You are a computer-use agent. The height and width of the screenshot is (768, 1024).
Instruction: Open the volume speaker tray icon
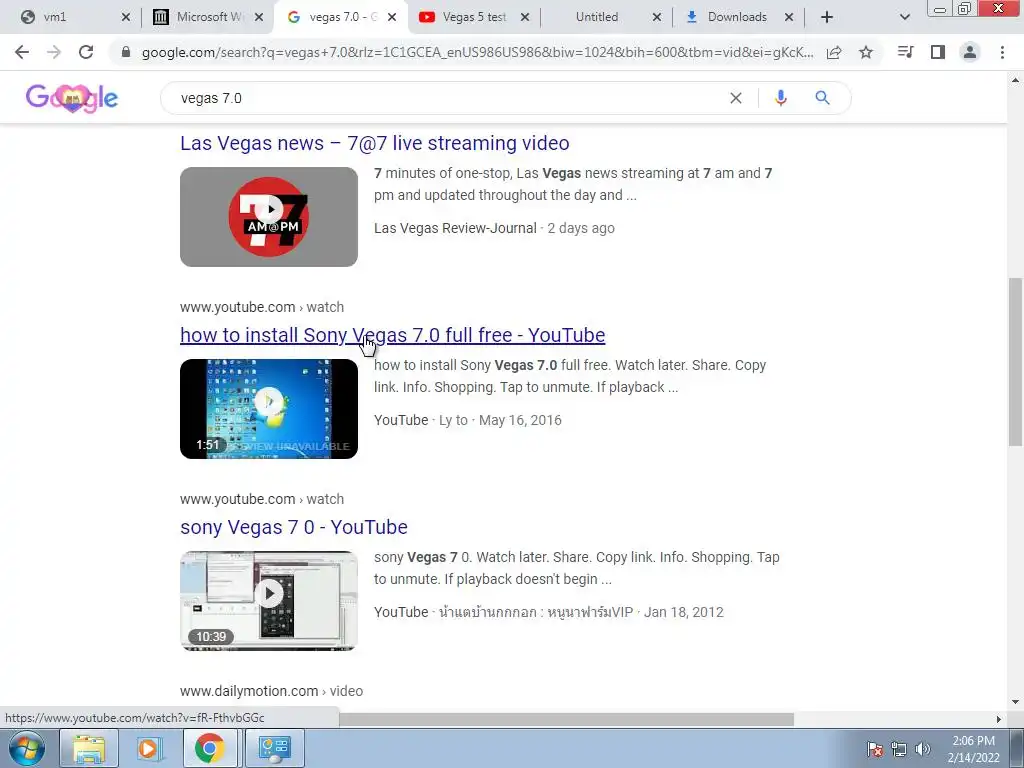[x=923, y=749]
